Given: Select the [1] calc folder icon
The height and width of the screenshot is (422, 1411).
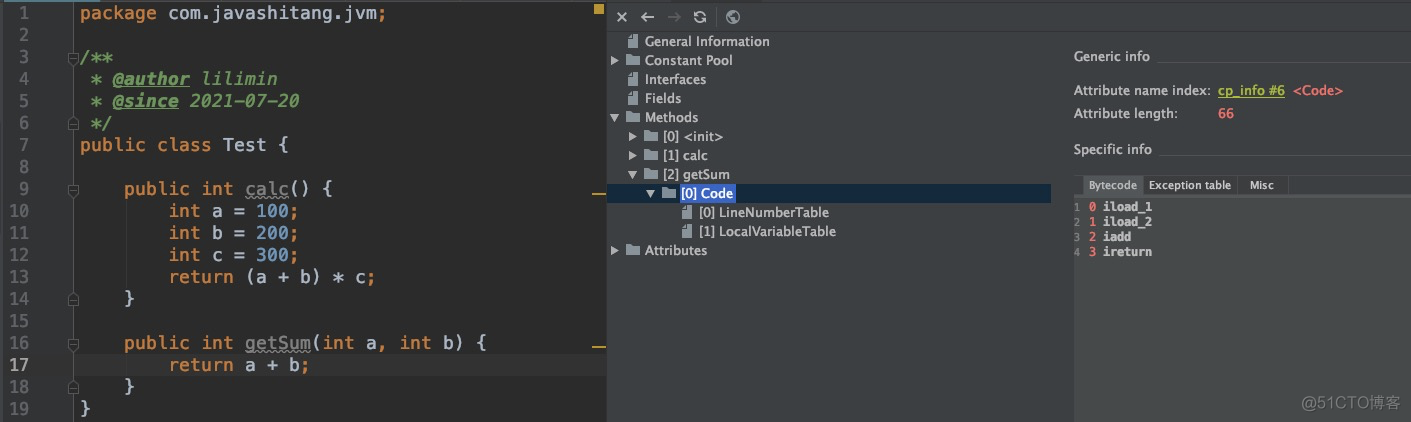Looking at the screenshot, I should 650,155.
